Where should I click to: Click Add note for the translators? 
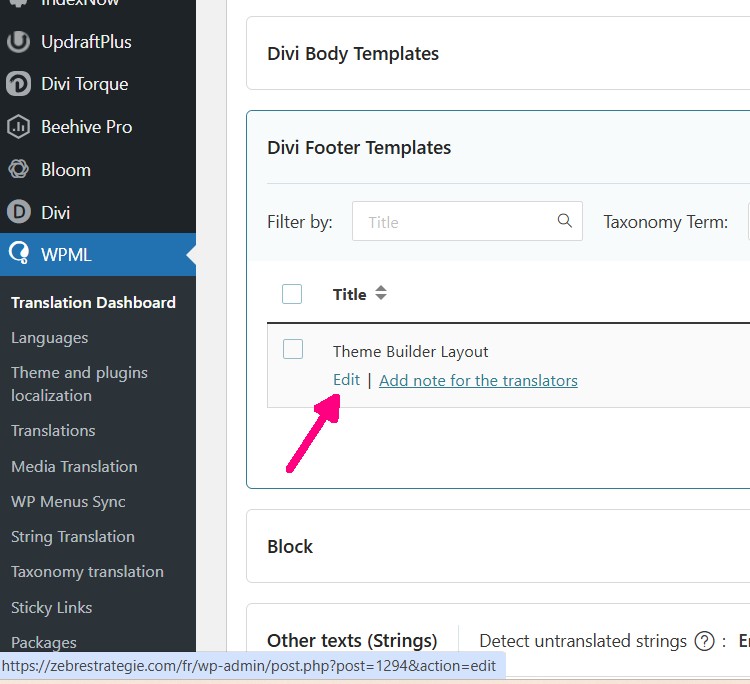pyautogui.click(x=478, y=380)
